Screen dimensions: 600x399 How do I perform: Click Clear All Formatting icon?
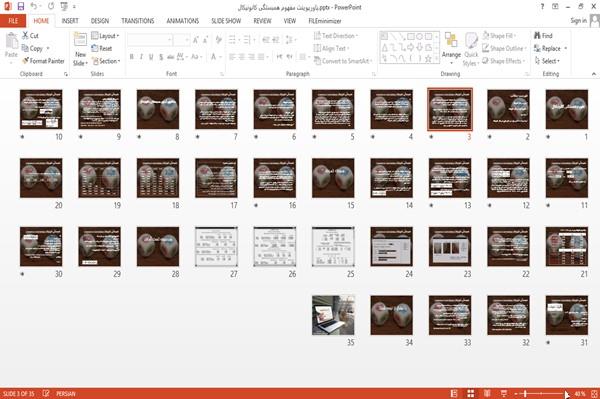pos(218,40)
